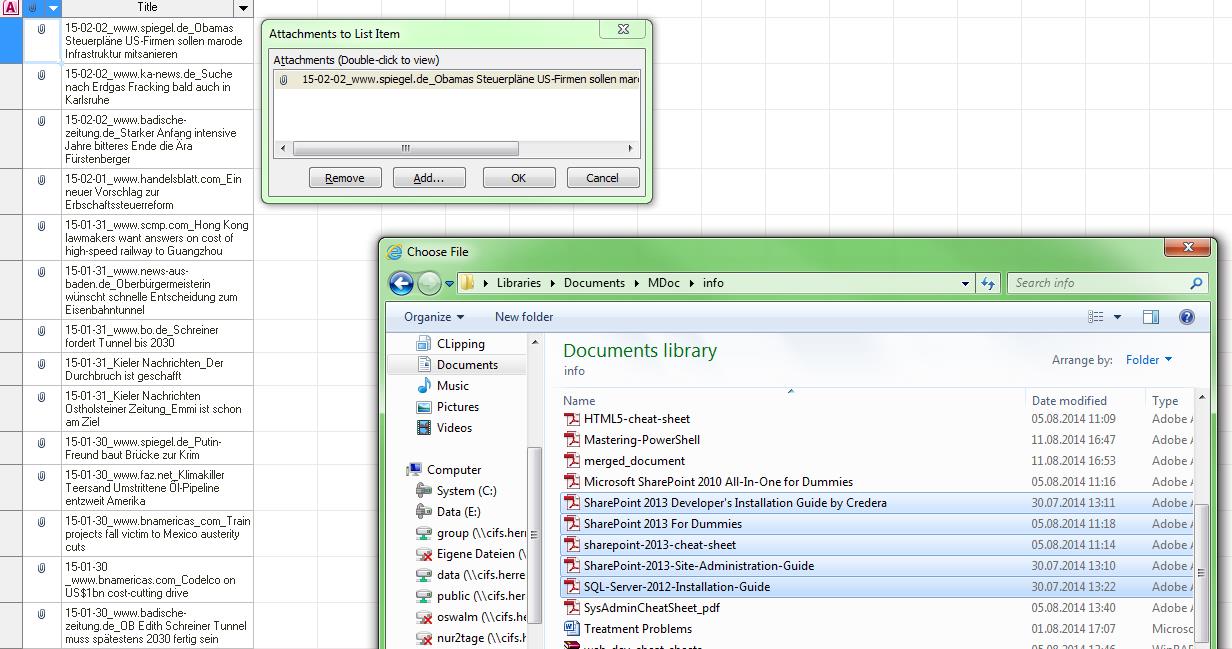Select list row 'spiegel.de_Putin-Freund baut Brücke zur Krim'

coord(158,449)
